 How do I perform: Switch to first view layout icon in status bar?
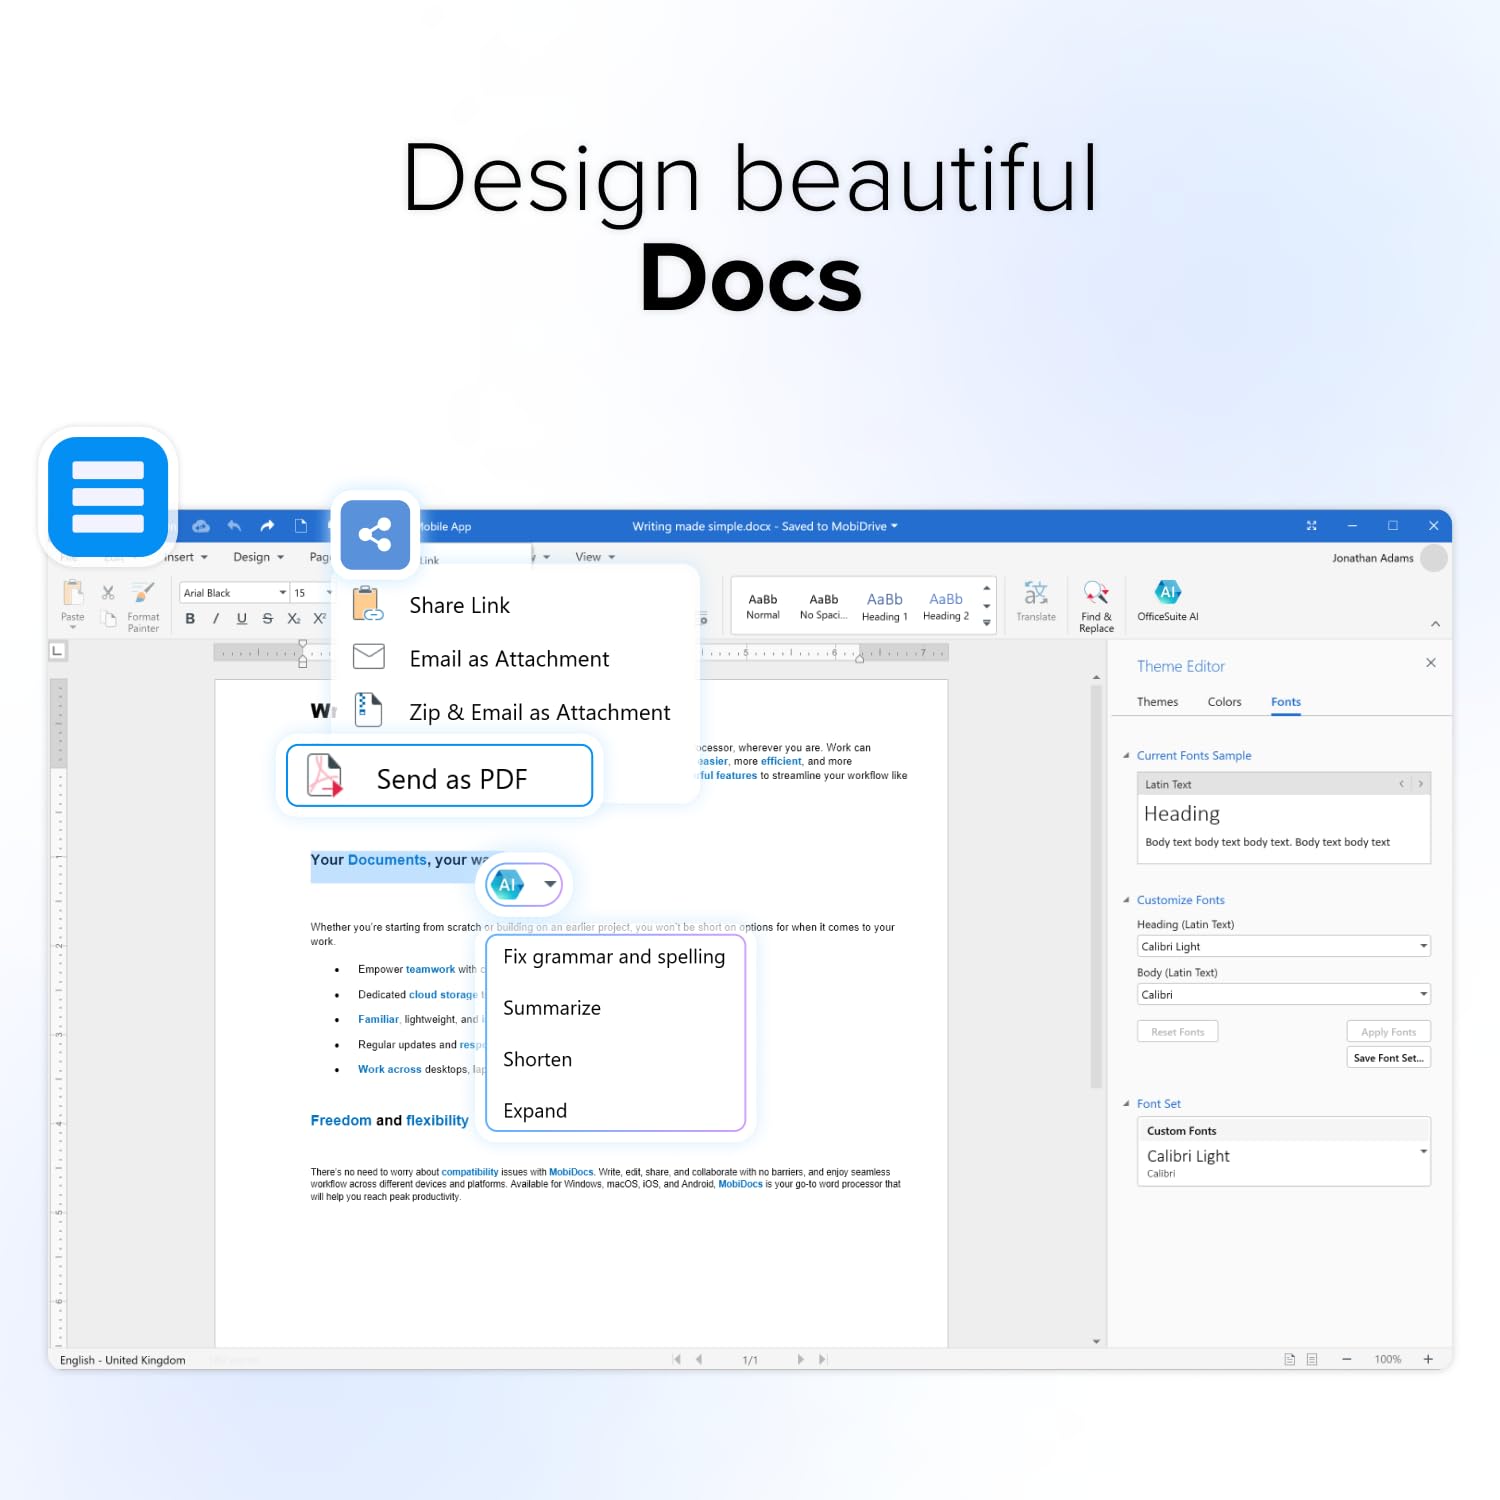[1290, 1360]
